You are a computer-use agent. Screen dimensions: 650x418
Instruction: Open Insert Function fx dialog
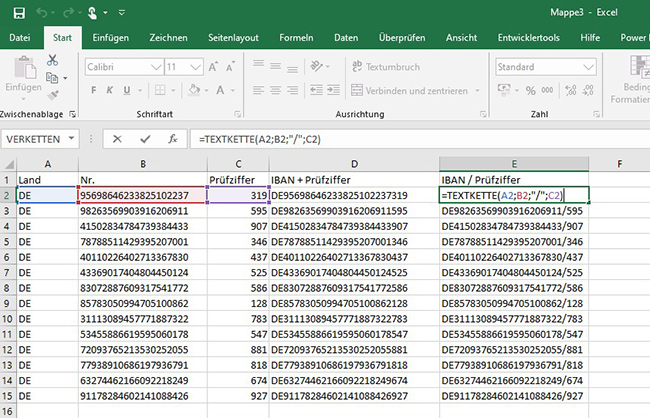pos(173,139)
